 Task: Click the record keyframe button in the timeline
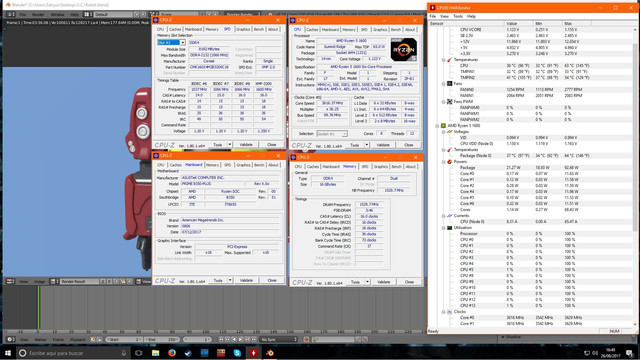(x=306, y=339)
